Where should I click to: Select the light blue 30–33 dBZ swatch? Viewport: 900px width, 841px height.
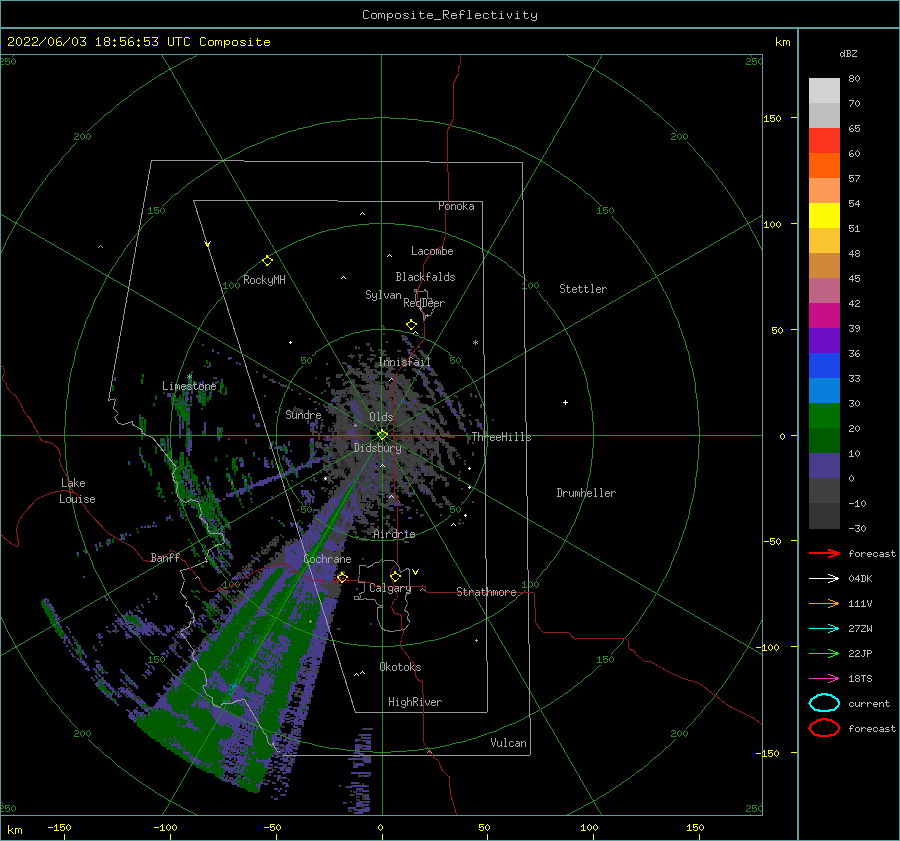coord(824,390)
